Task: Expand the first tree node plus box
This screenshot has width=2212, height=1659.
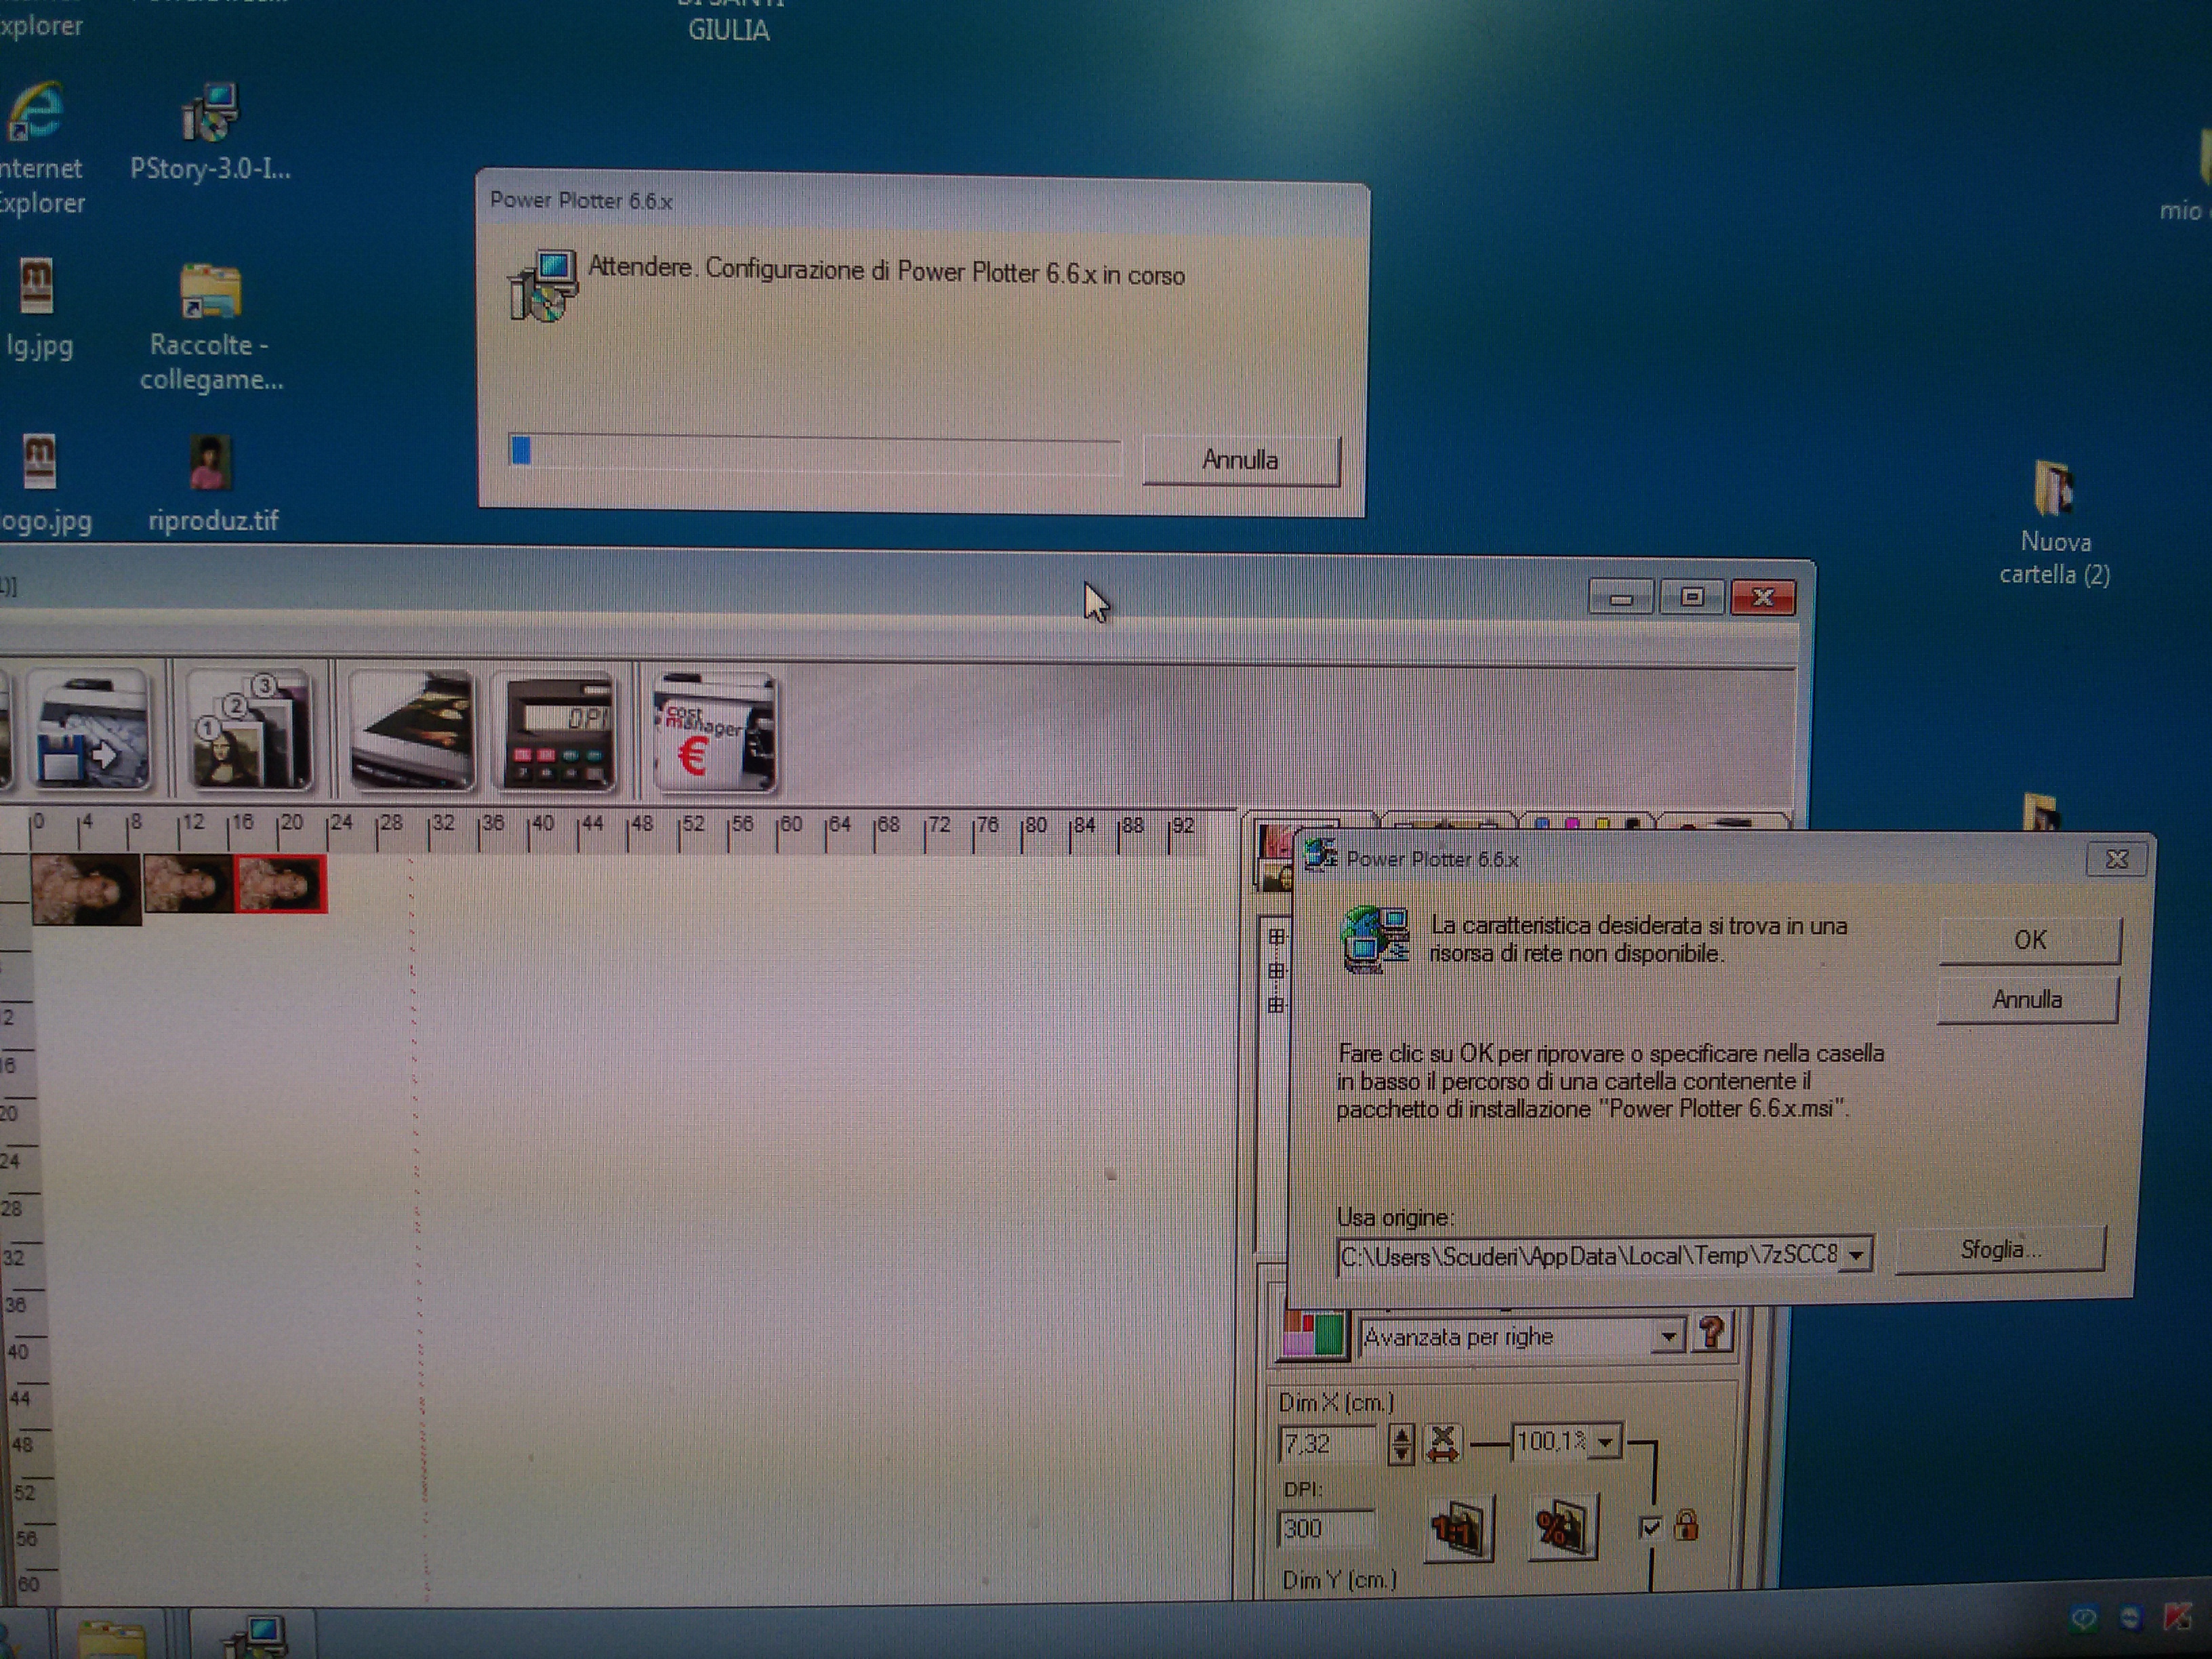Action: [1276, 937]
